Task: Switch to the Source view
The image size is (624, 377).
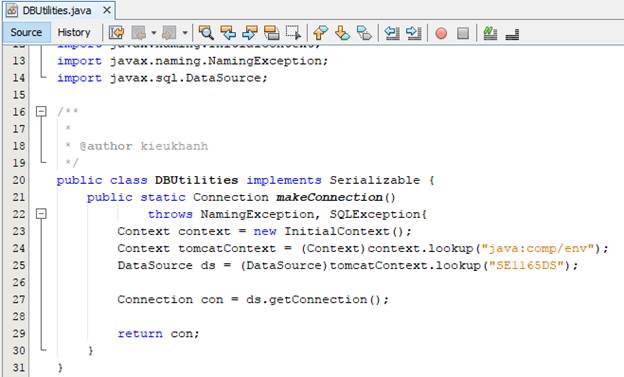Action: 26,33
